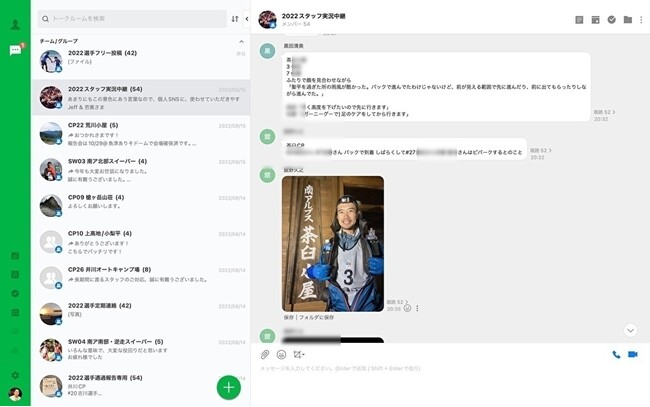Collapse the chat list panel arrow
This screenshot has height=407, width=650.
247,19
